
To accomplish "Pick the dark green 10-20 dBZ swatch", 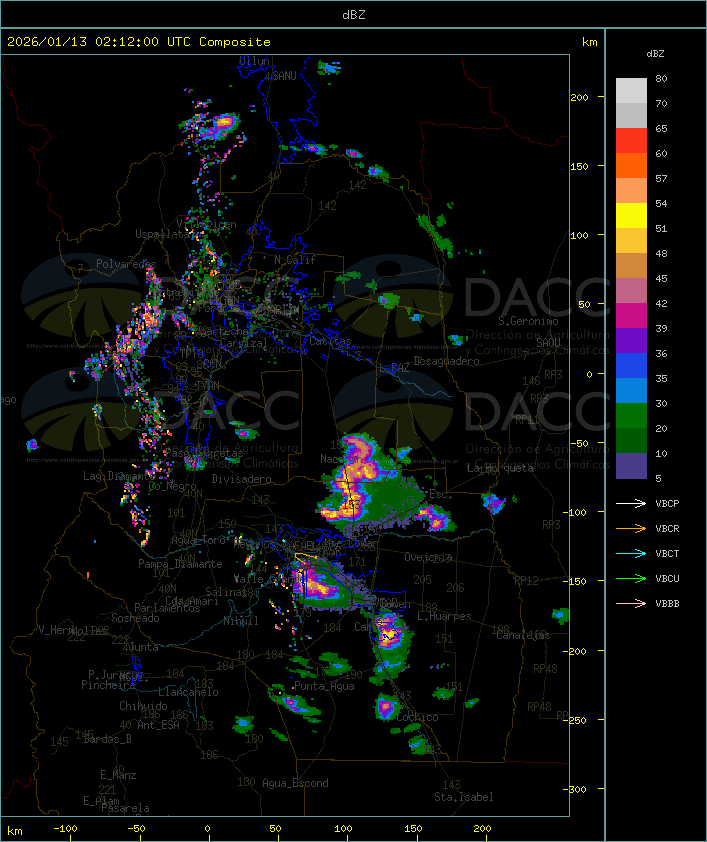I will tap(631, 440).
